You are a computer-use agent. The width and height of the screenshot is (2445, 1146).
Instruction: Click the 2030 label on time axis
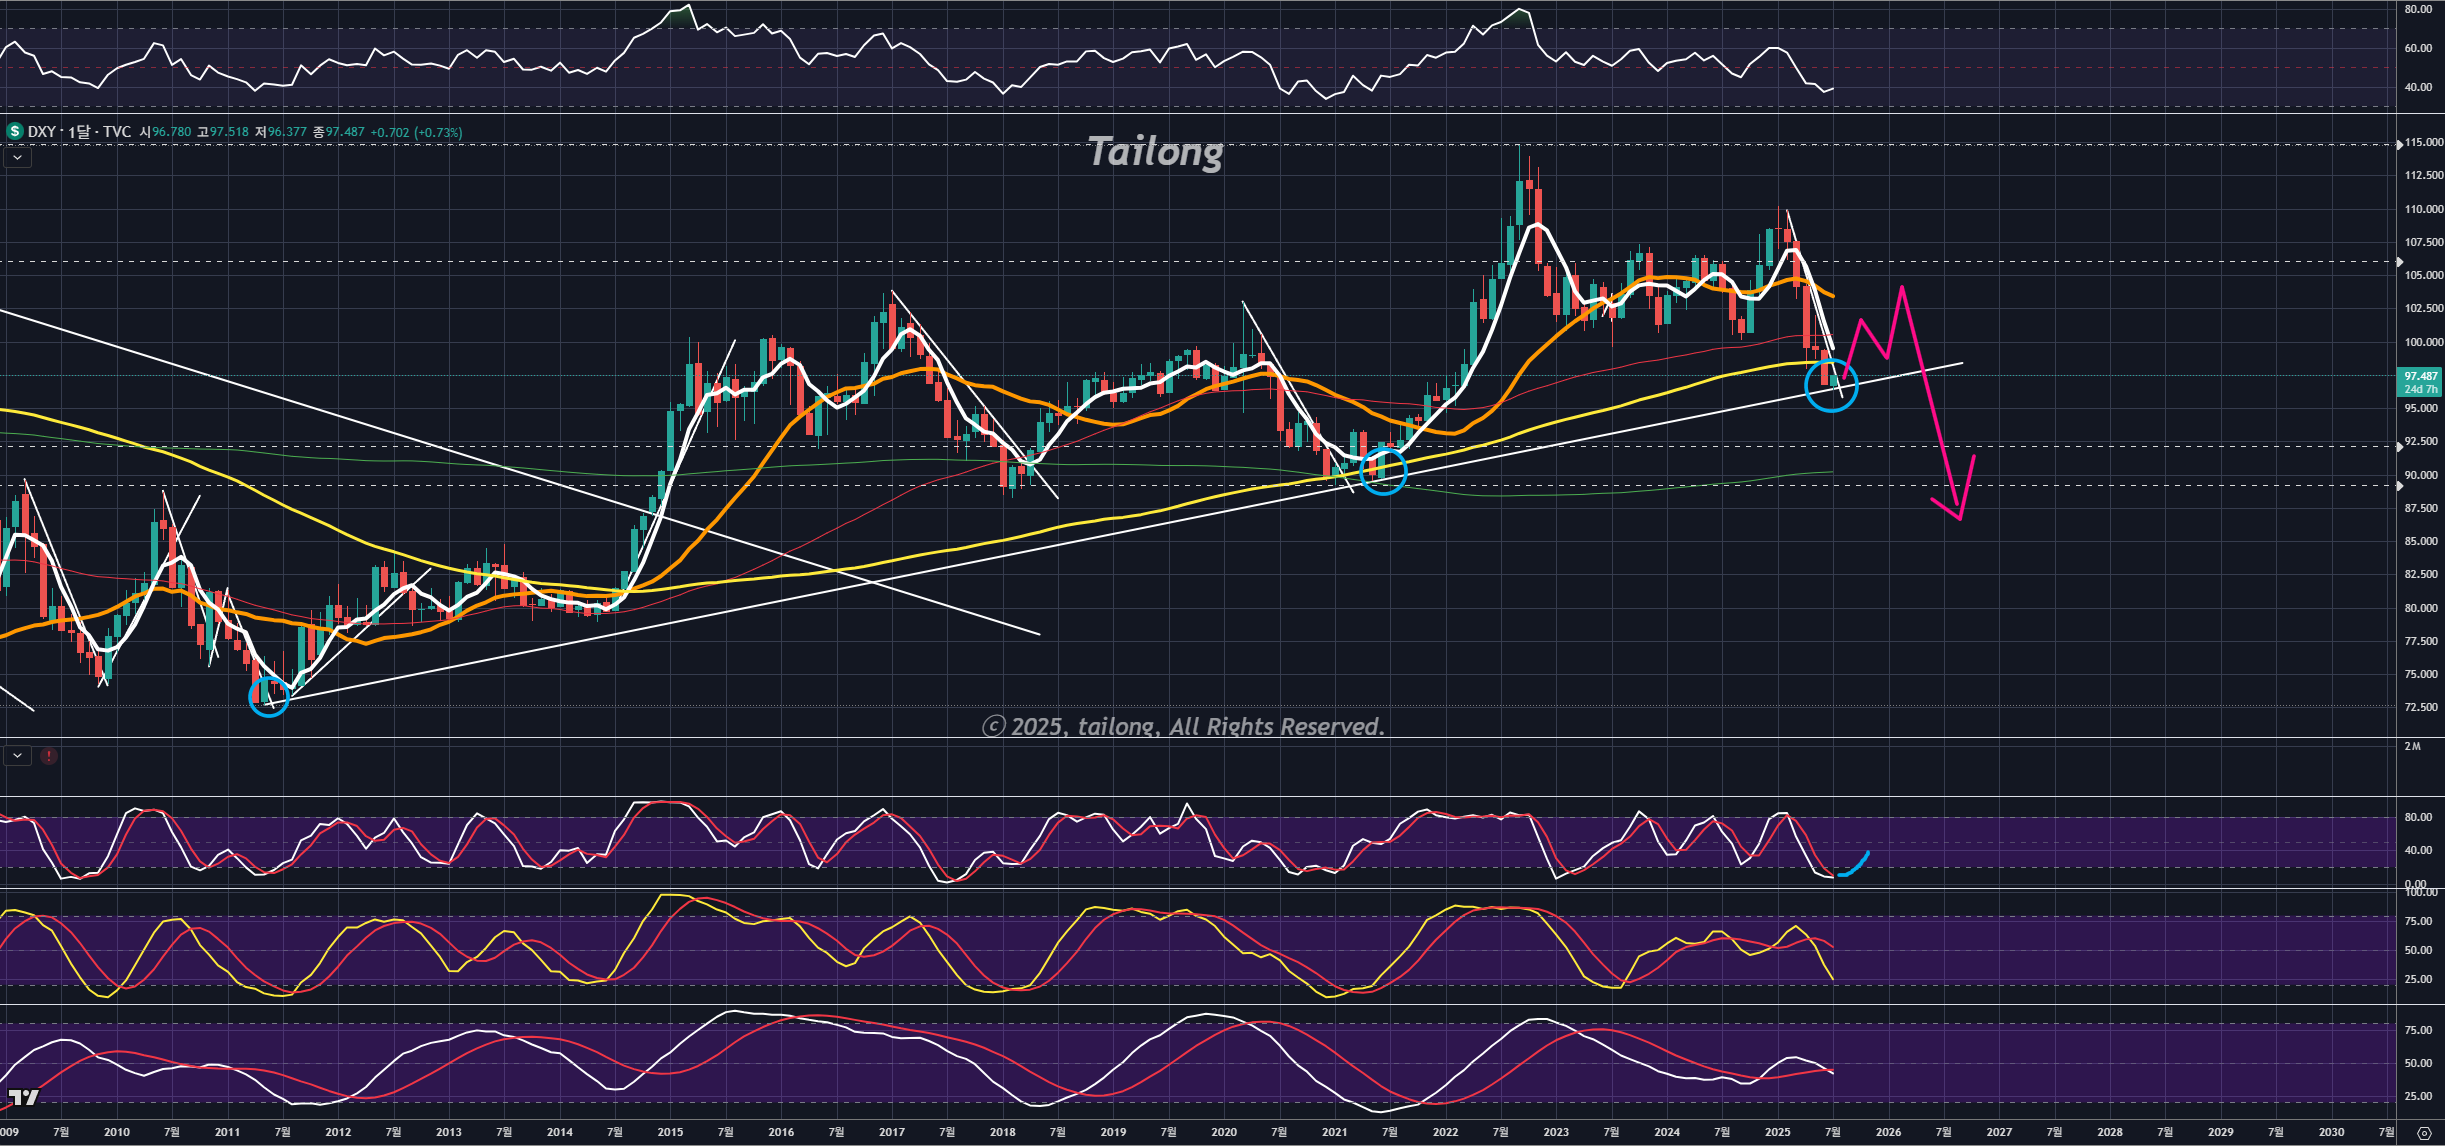[x=2331, y=1132]
